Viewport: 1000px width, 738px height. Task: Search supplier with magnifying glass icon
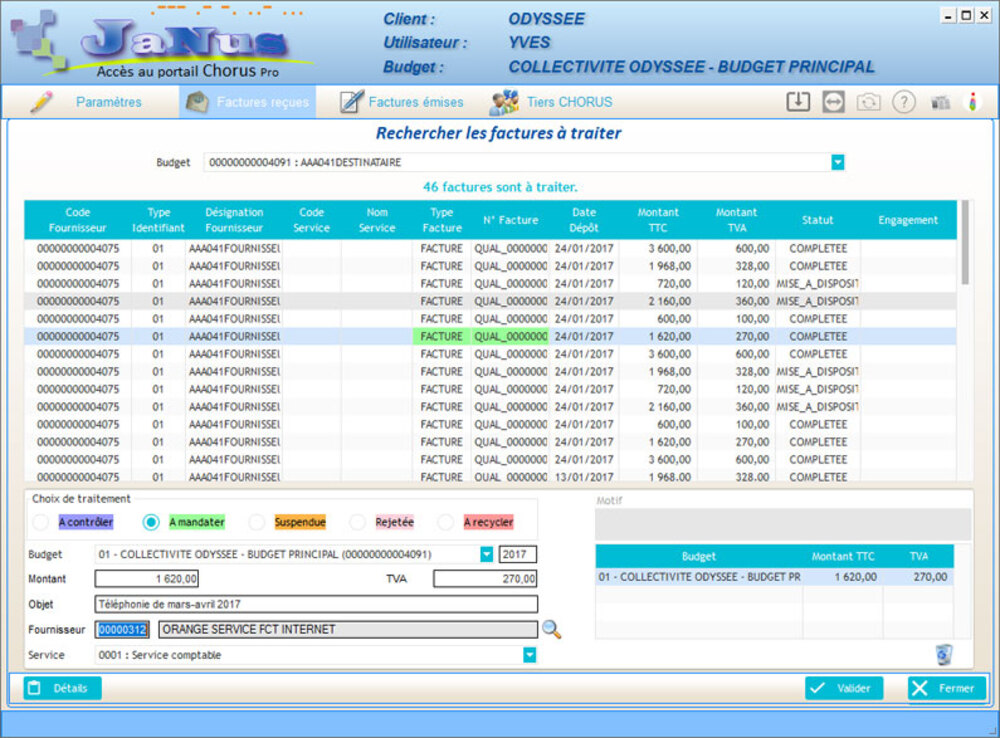551,629
